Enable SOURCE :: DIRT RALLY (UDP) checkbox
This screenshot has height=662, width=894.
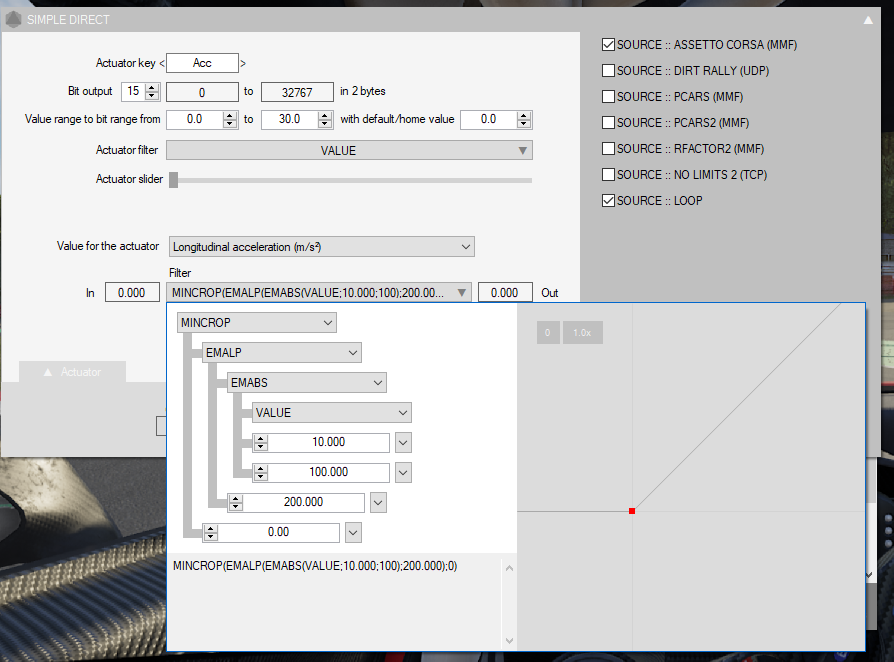click(608, 71)
